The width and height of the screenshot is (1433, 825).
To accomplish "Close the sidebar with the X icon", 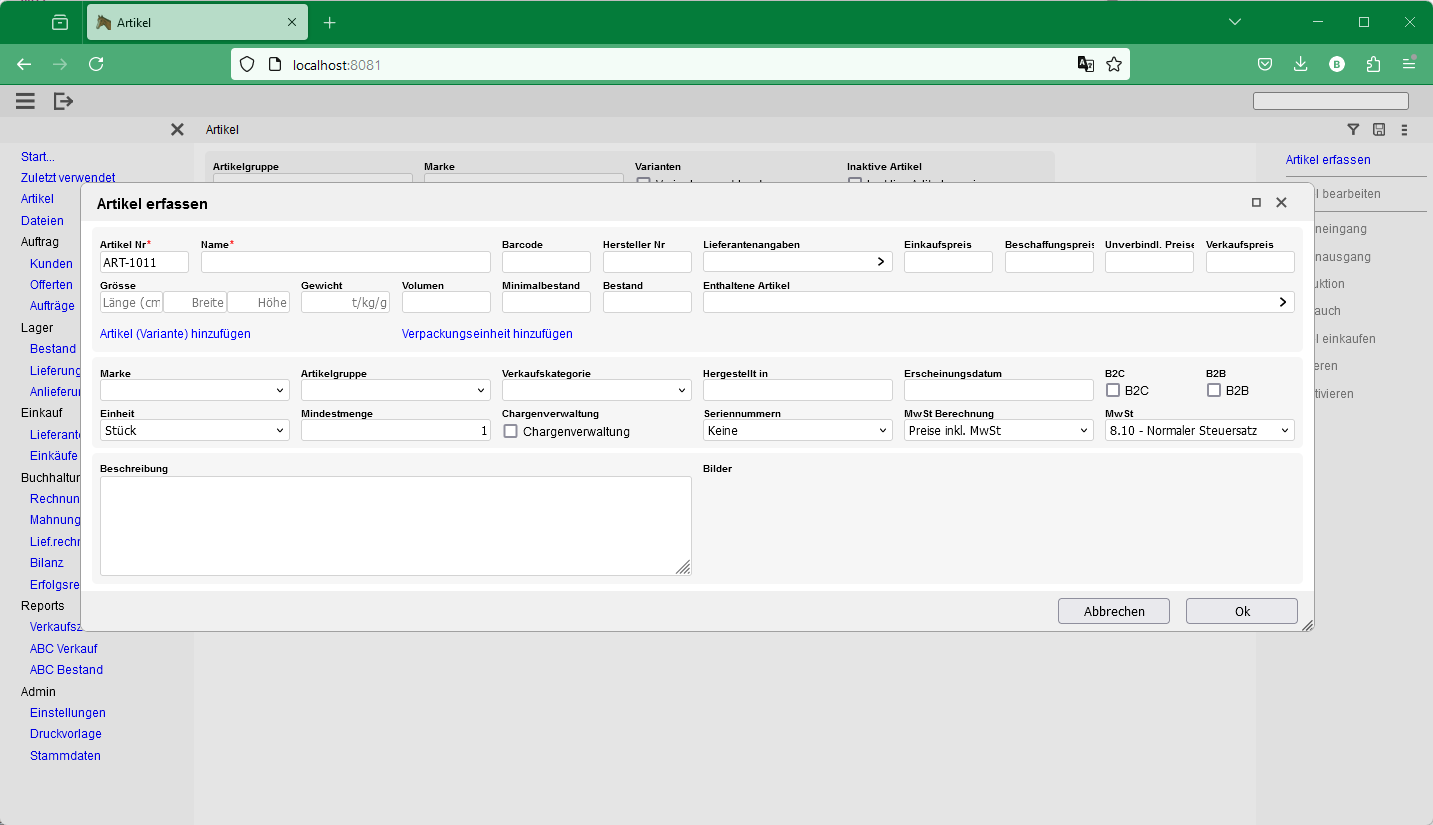I will [x=177, y=129].
